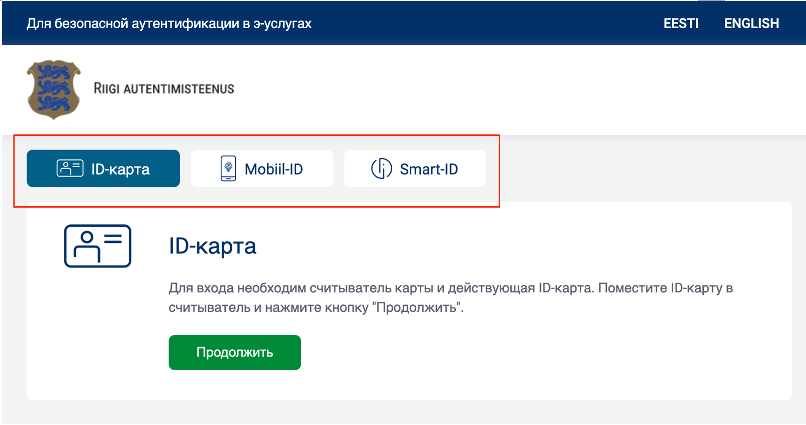Click the Smart-ID circular logo icon

tap(381, 169)
